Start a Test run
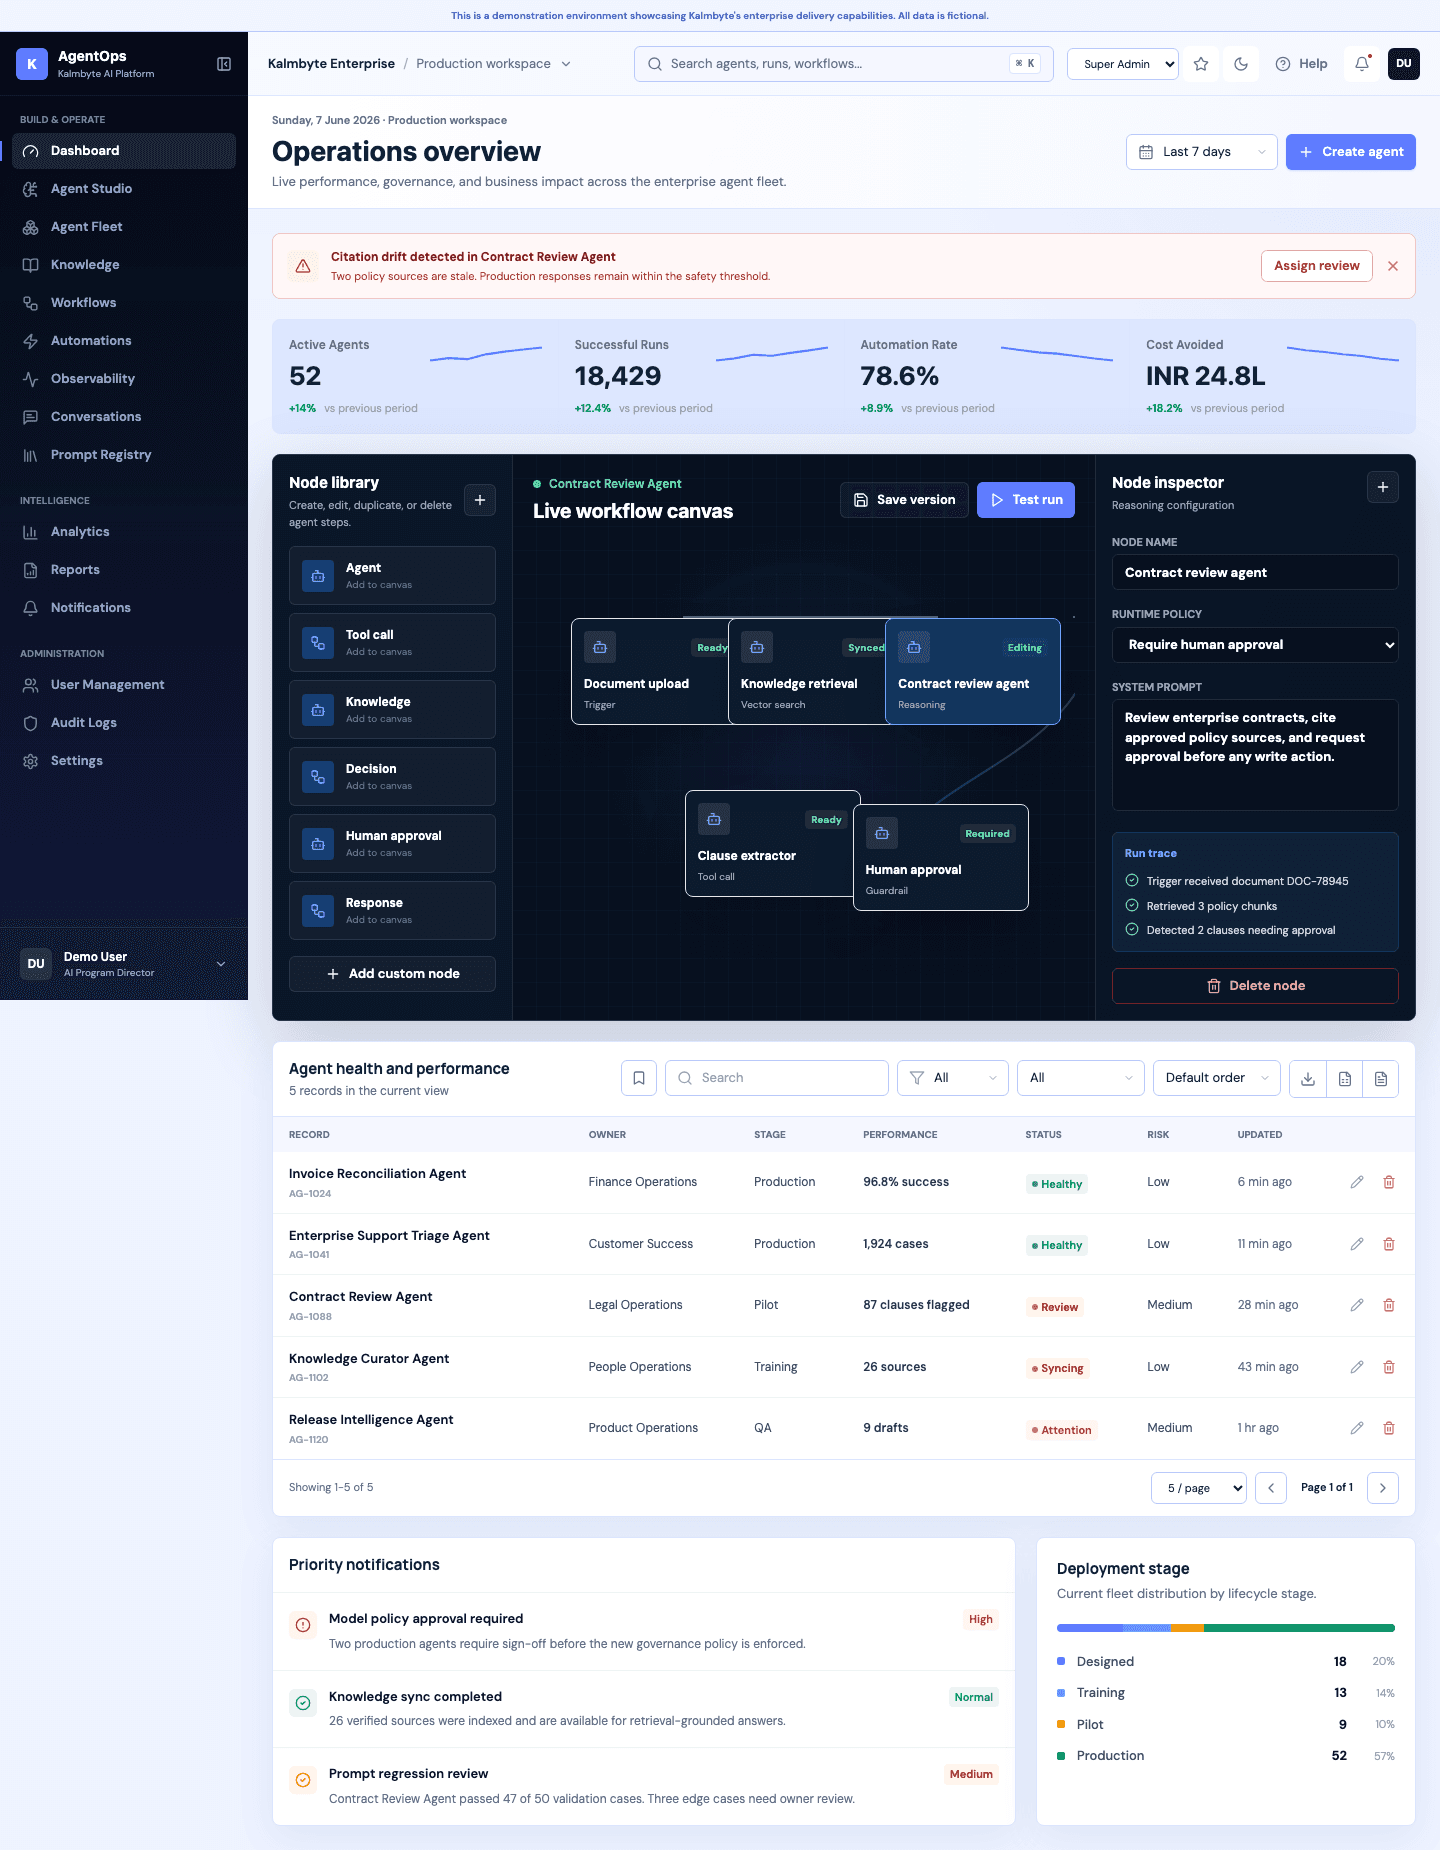This screenshot has width=1440, height=1850. pos(1026,500)
